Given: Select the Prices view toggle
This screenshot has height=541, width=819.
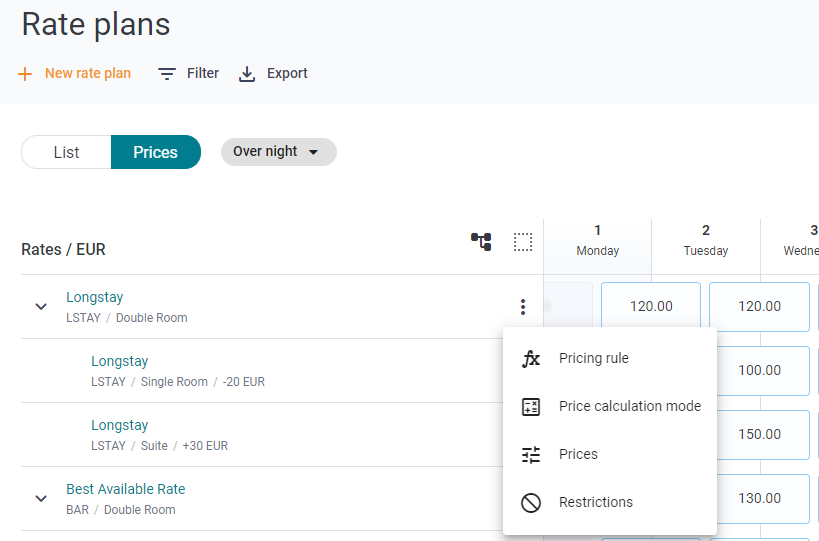Looking at the screenshot, I should [156, 152].
